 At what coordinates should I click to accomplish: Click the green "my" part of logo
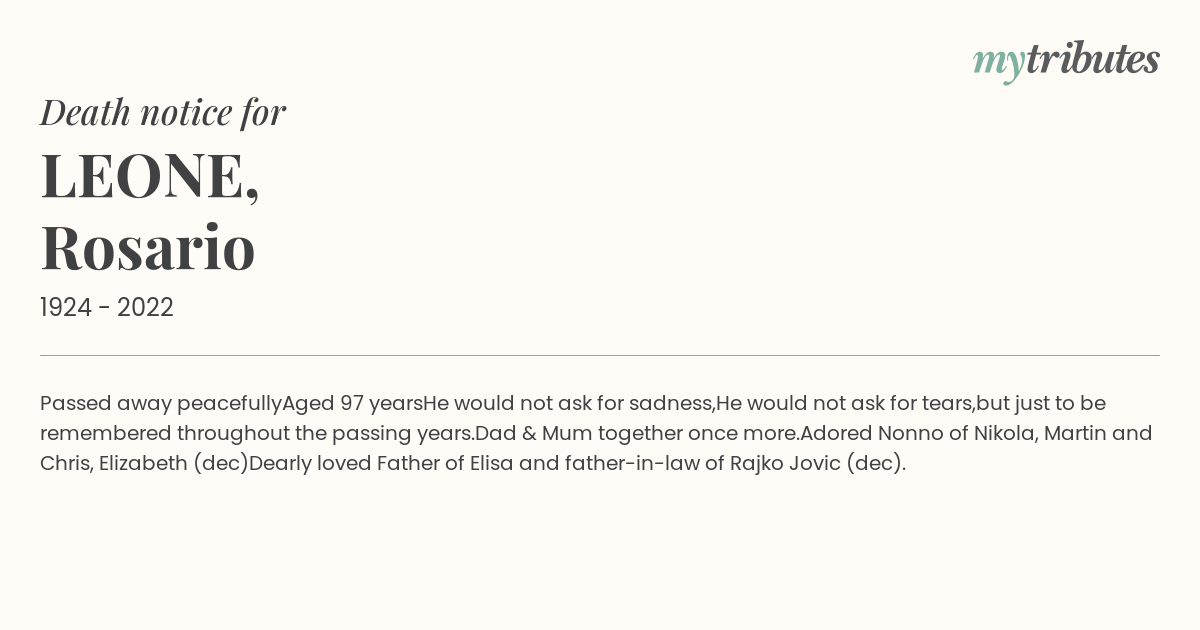[x=998, y=64]
